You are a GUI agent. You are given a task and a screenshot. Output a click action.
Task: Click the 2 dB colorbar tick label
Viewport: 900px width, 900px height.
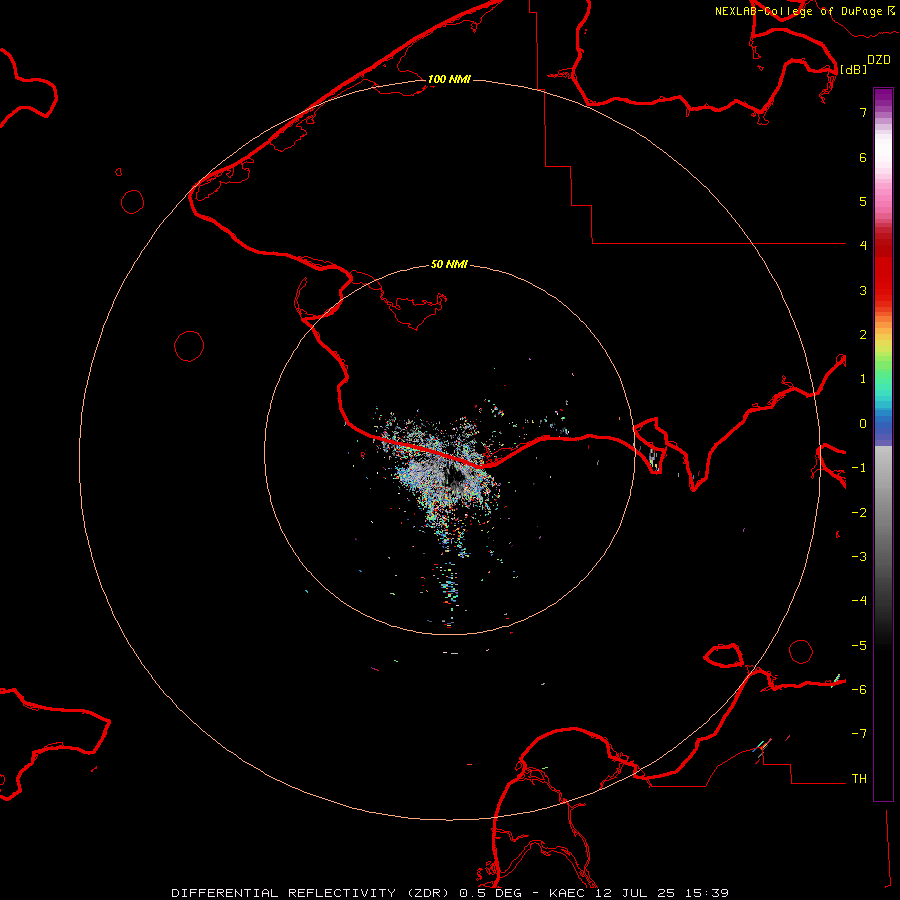pos(863,335)
